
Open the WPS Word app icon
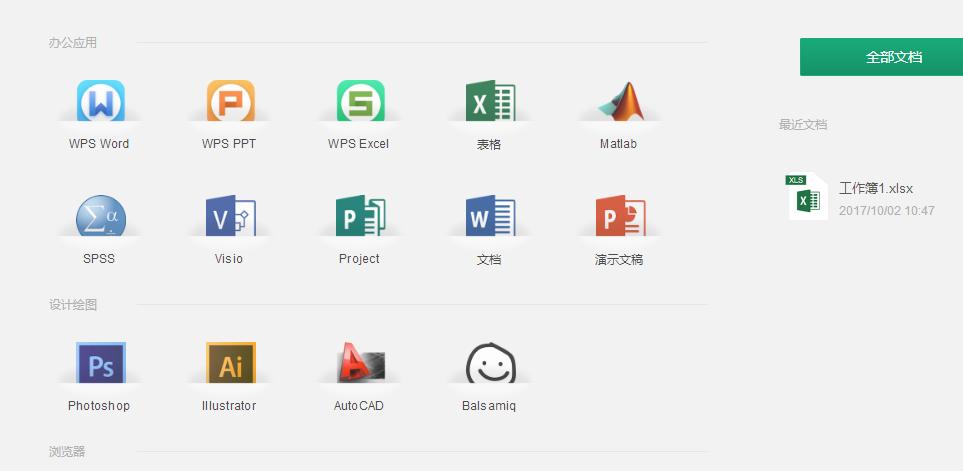pos(101,101)
